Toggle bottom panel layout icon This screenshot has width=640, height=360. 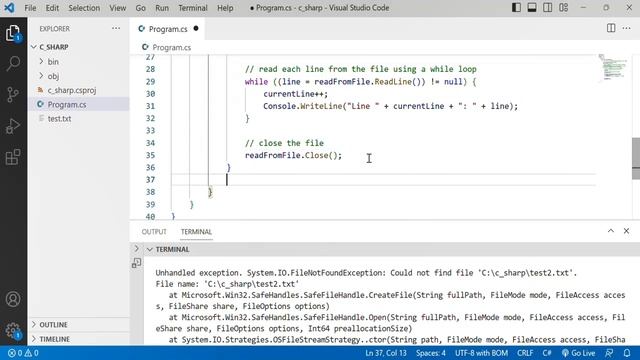tap(532, 8)
